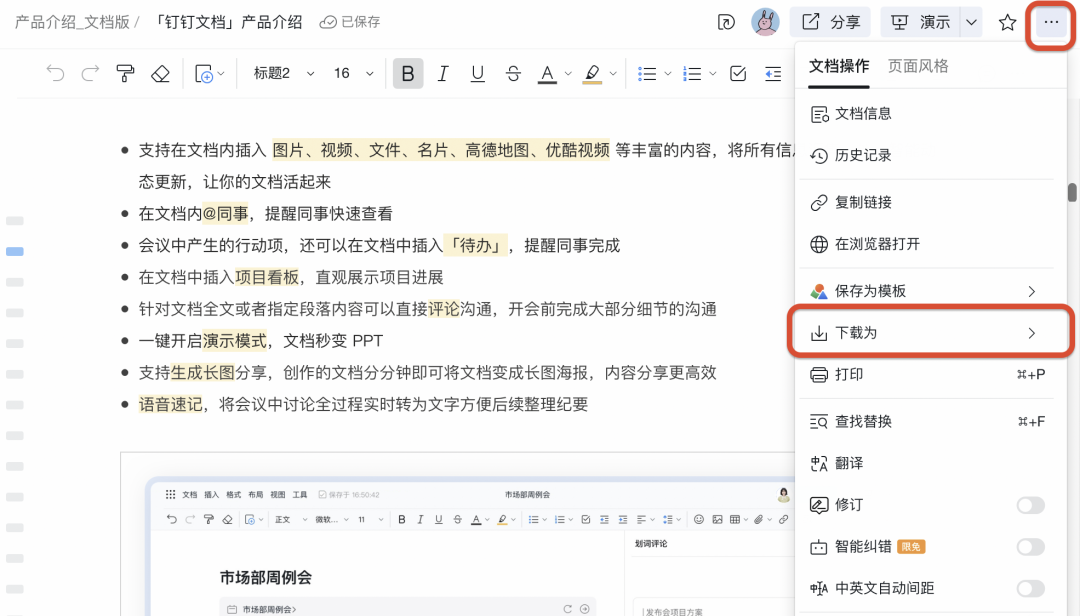The image size is (1080, 616).
Task: Click the save as template icon
Action: (x=819, y=291)
